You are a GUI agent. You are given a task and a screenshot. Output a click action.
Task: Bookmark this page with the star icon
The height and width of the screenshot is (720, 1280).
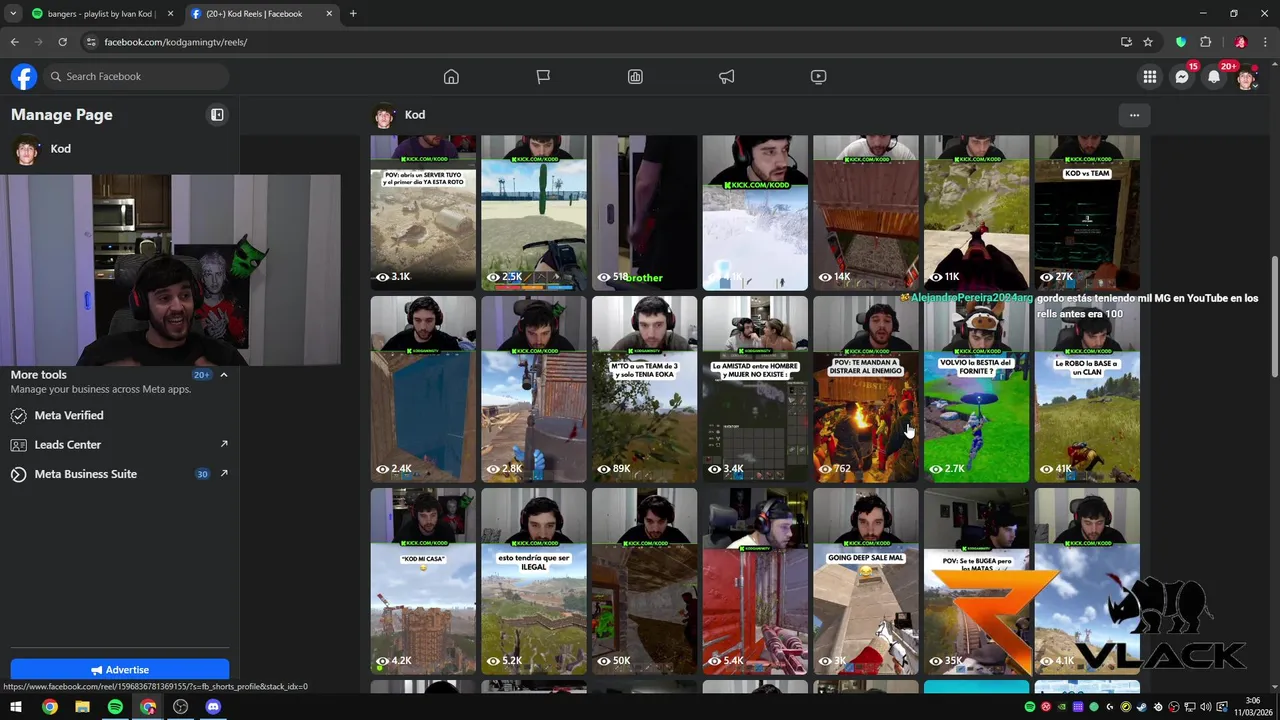(1148, 42)
